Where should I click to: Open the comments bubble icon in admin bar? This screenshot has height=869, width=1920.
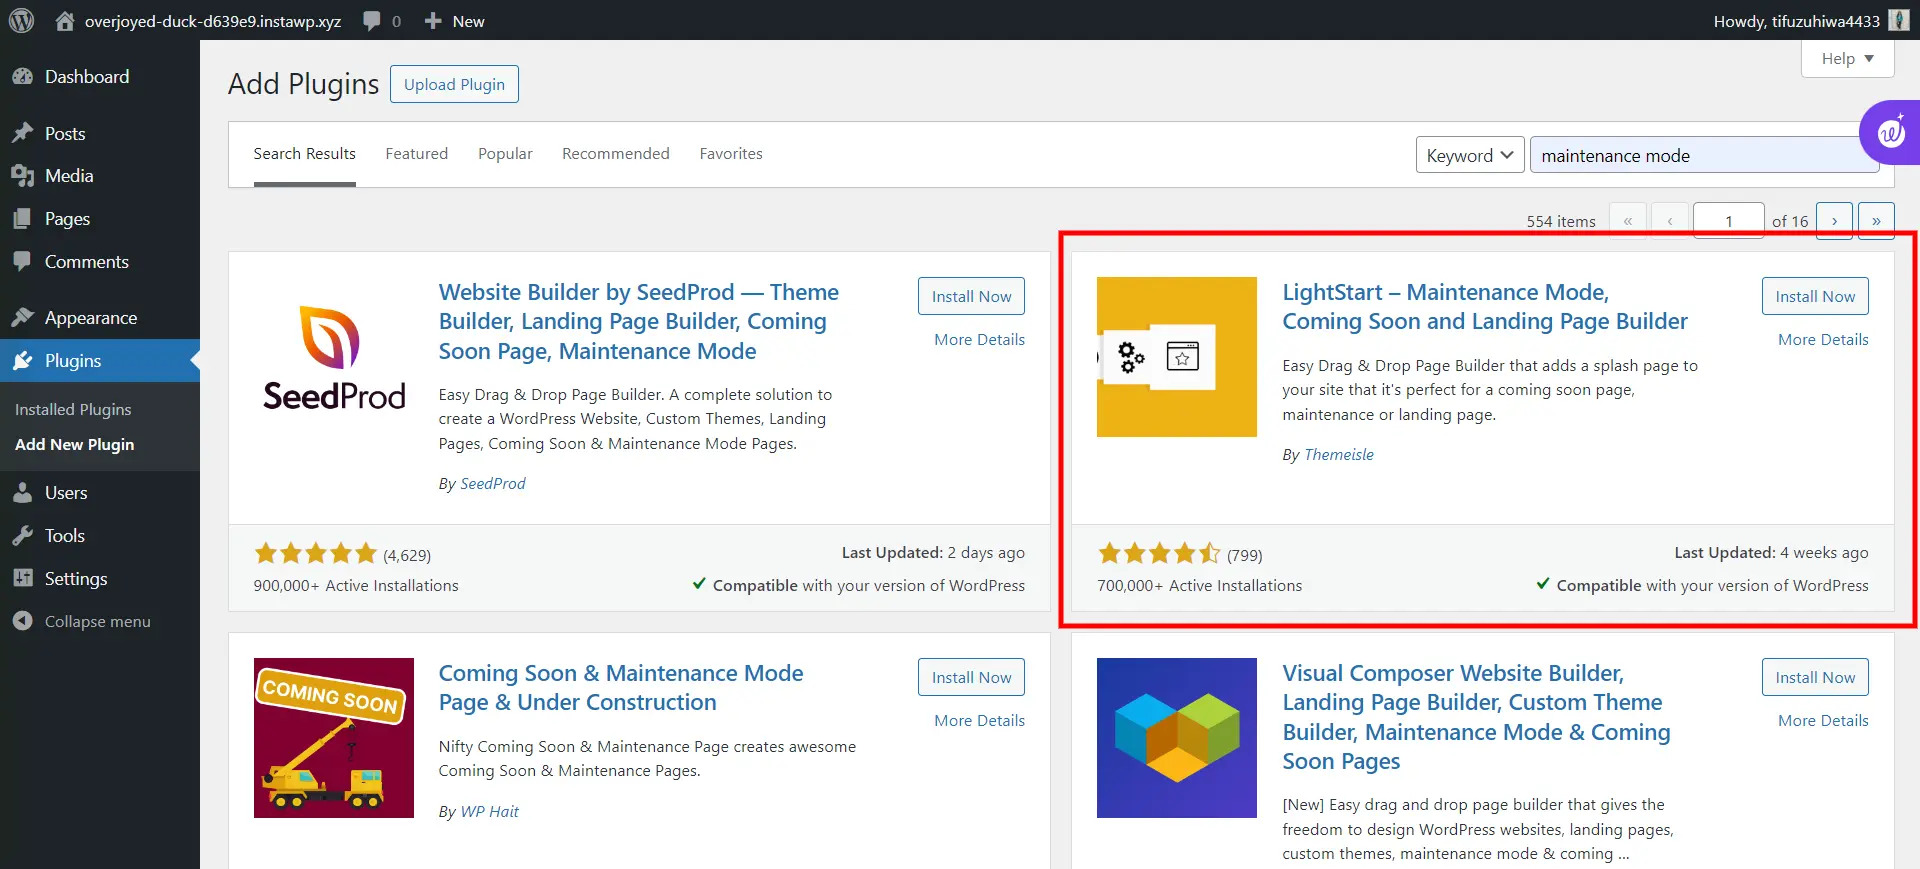pos(372,21)
